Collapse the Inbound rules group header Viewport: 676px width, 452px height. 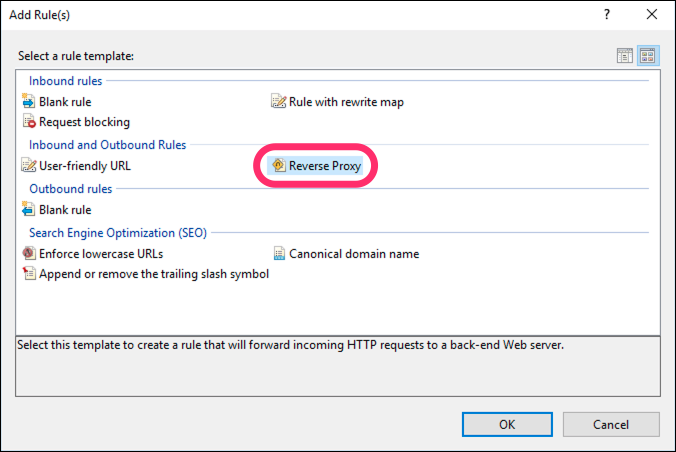[x=65, y=80]
